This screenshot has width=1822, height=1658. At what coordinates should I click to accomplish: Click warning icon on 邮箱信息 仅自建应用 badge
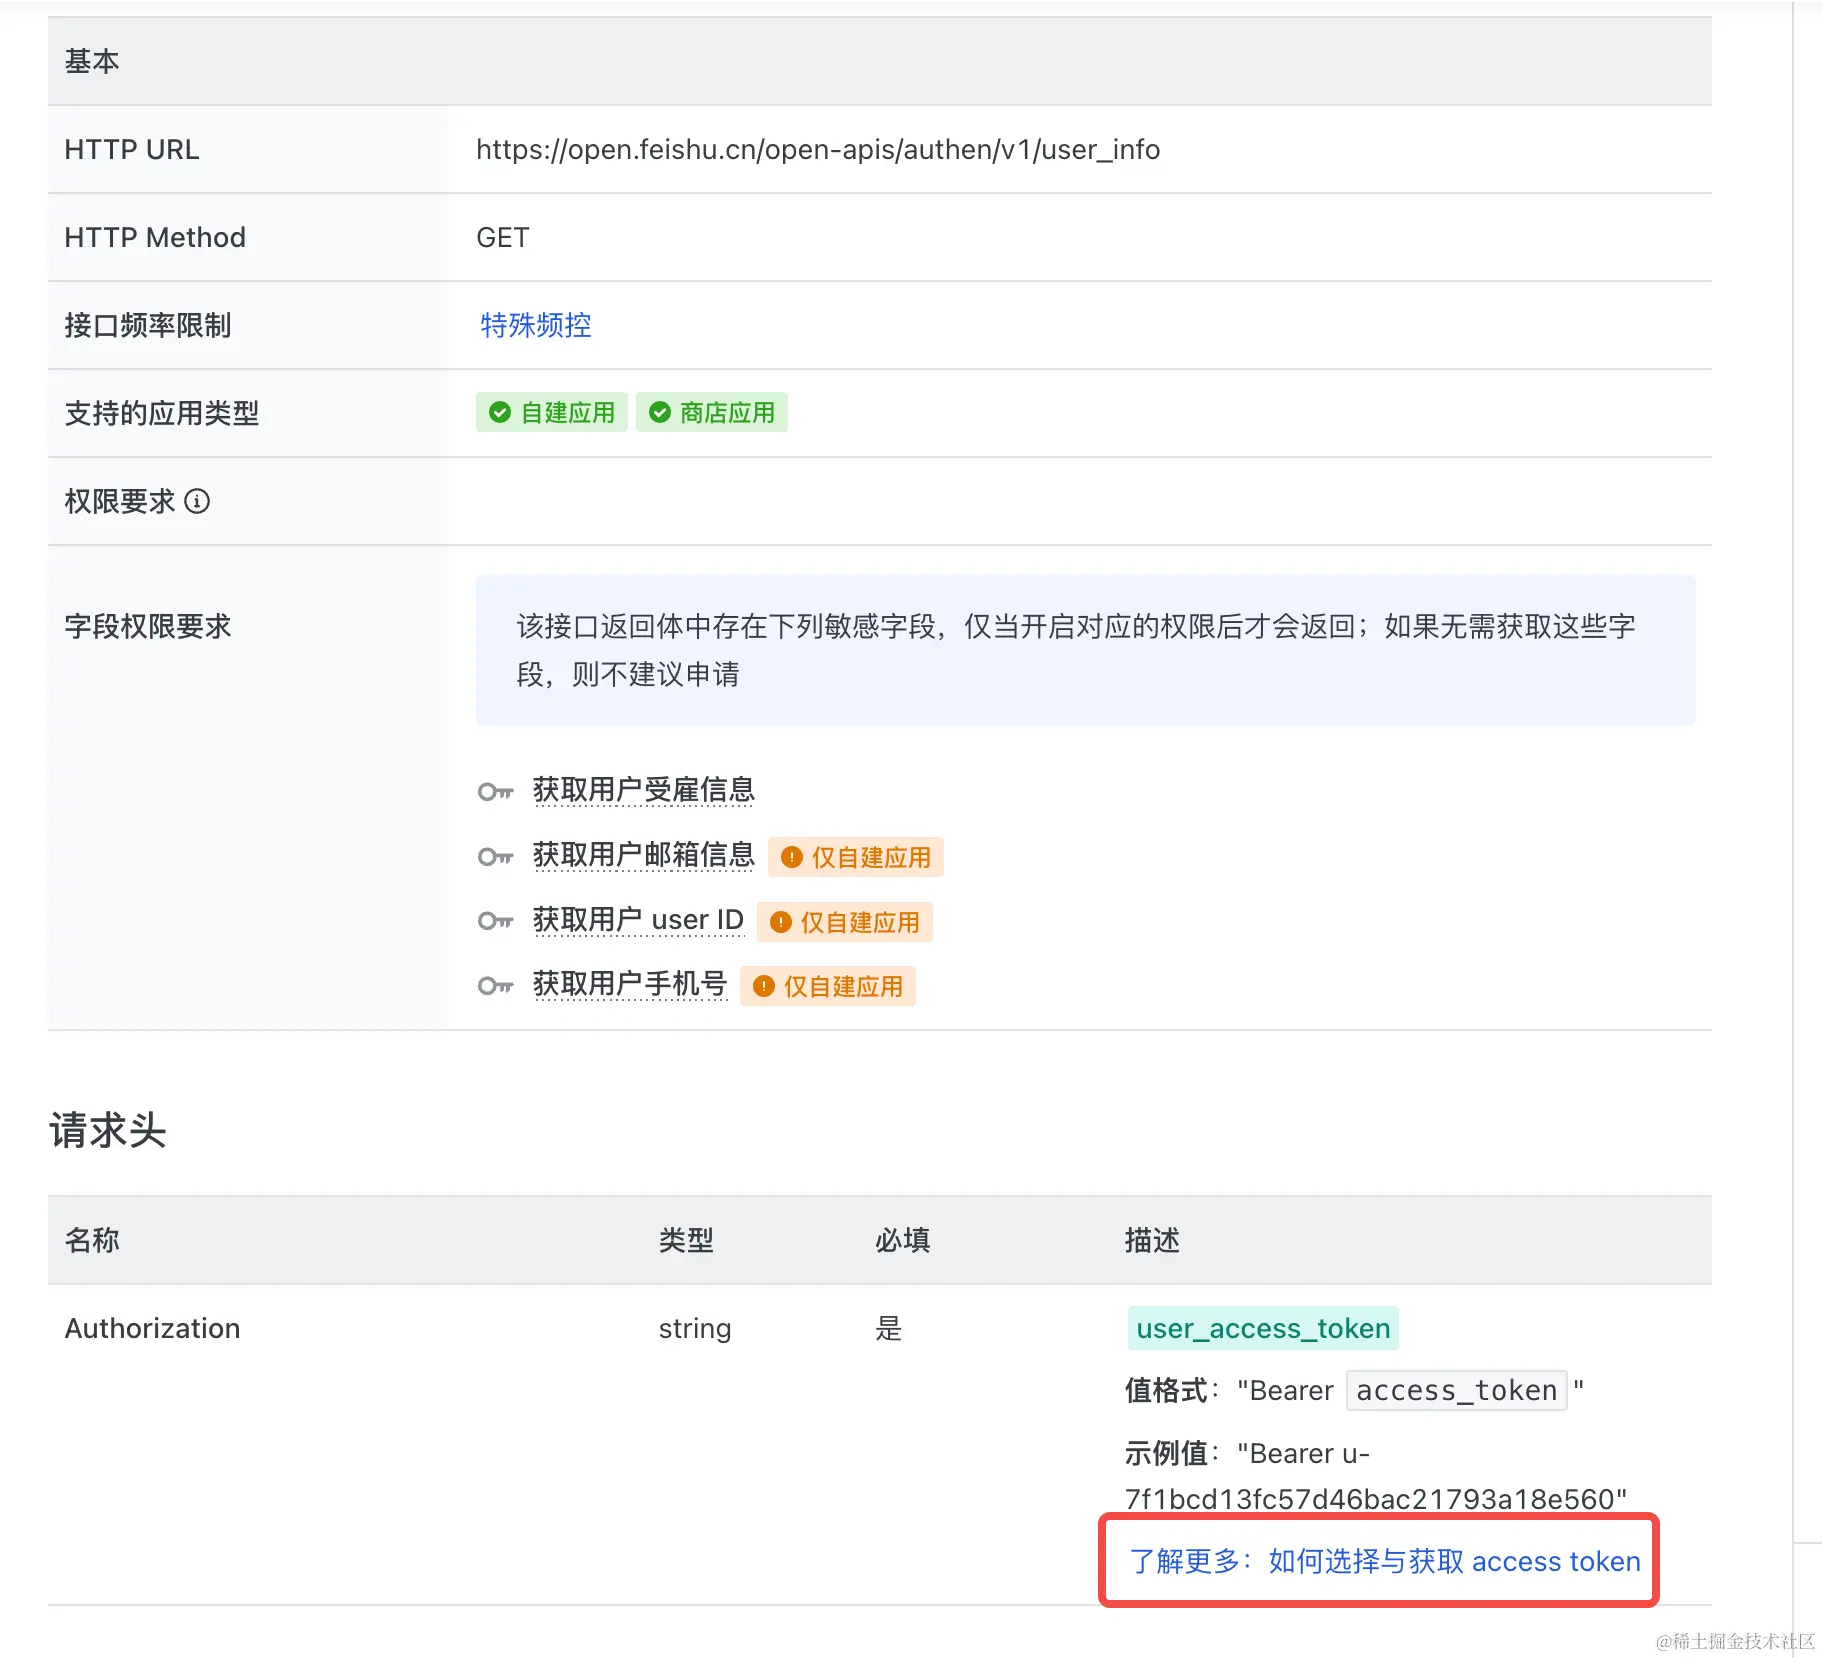coord(792,857)
